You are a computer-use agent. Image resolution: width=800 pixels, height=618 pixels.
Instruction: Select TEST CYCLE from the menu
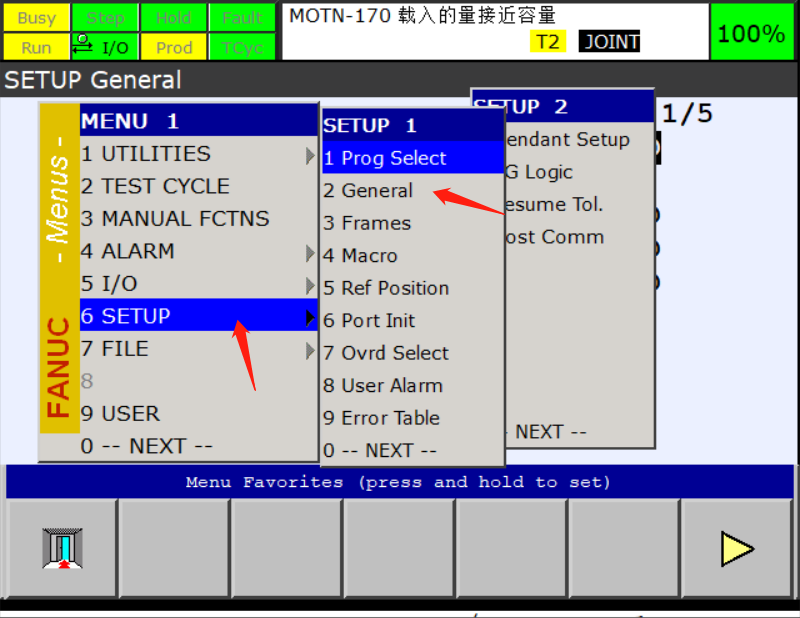pos(198,186)
